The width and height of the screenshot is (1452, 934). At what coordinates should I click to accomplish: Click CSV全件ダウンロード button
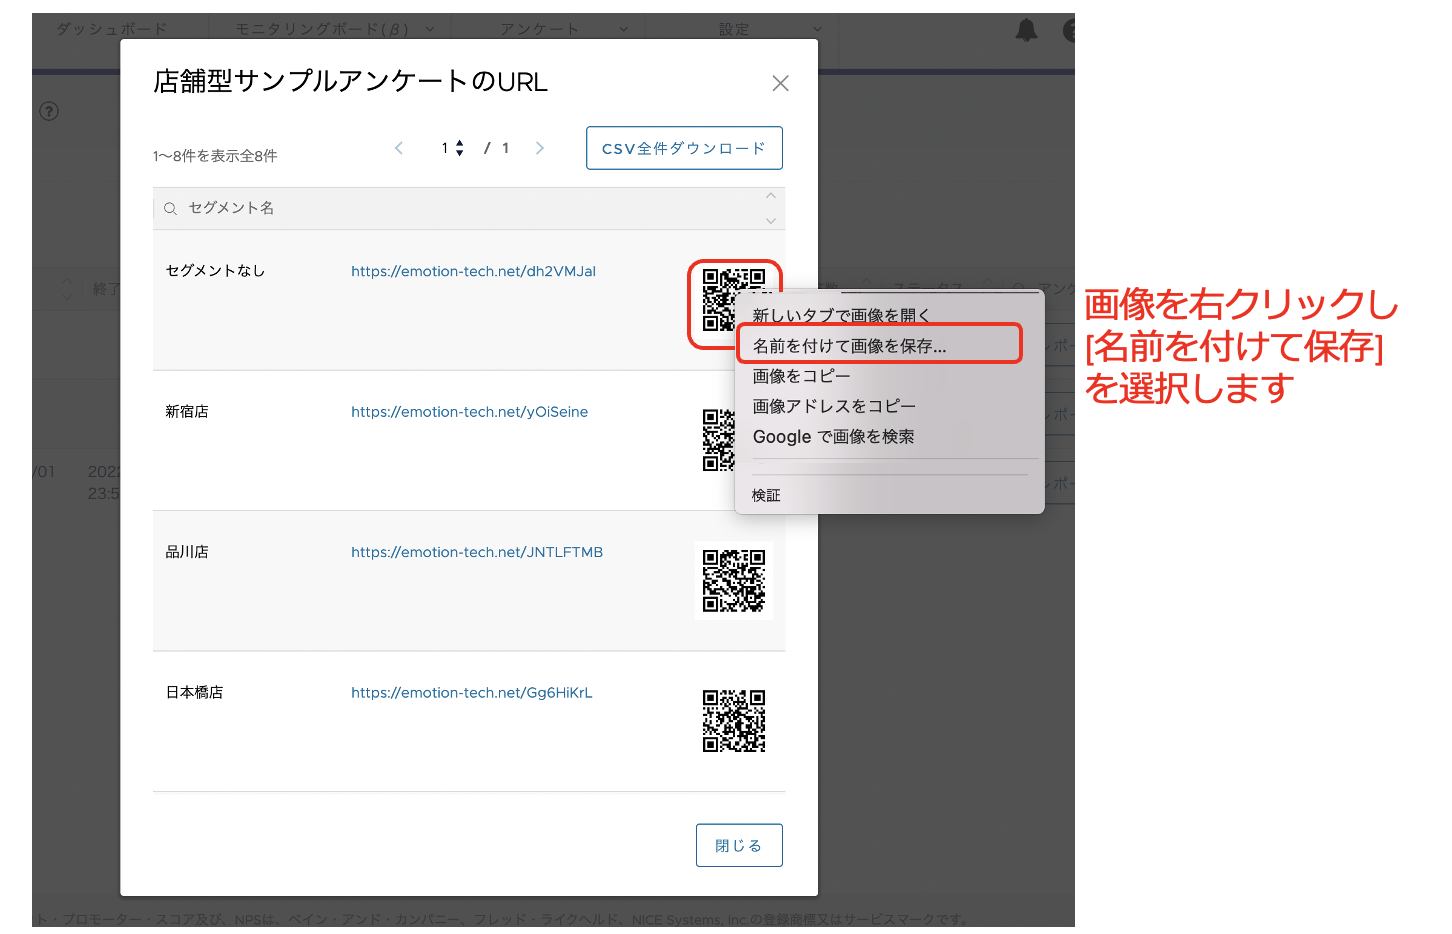coord(684,148)
